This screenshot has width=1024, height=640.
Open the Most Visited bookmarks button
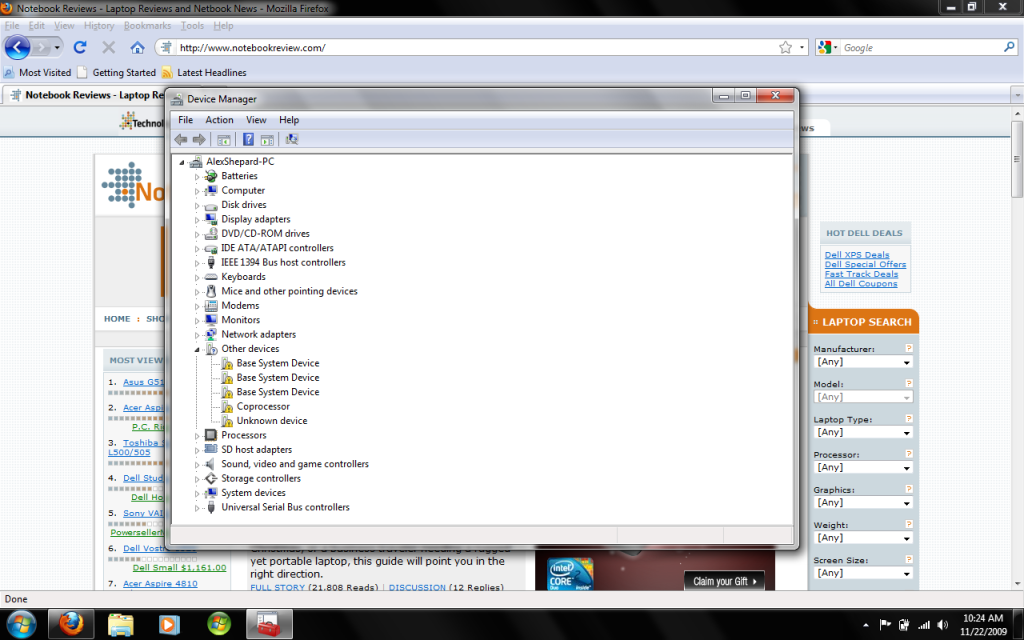coord(38,72)
